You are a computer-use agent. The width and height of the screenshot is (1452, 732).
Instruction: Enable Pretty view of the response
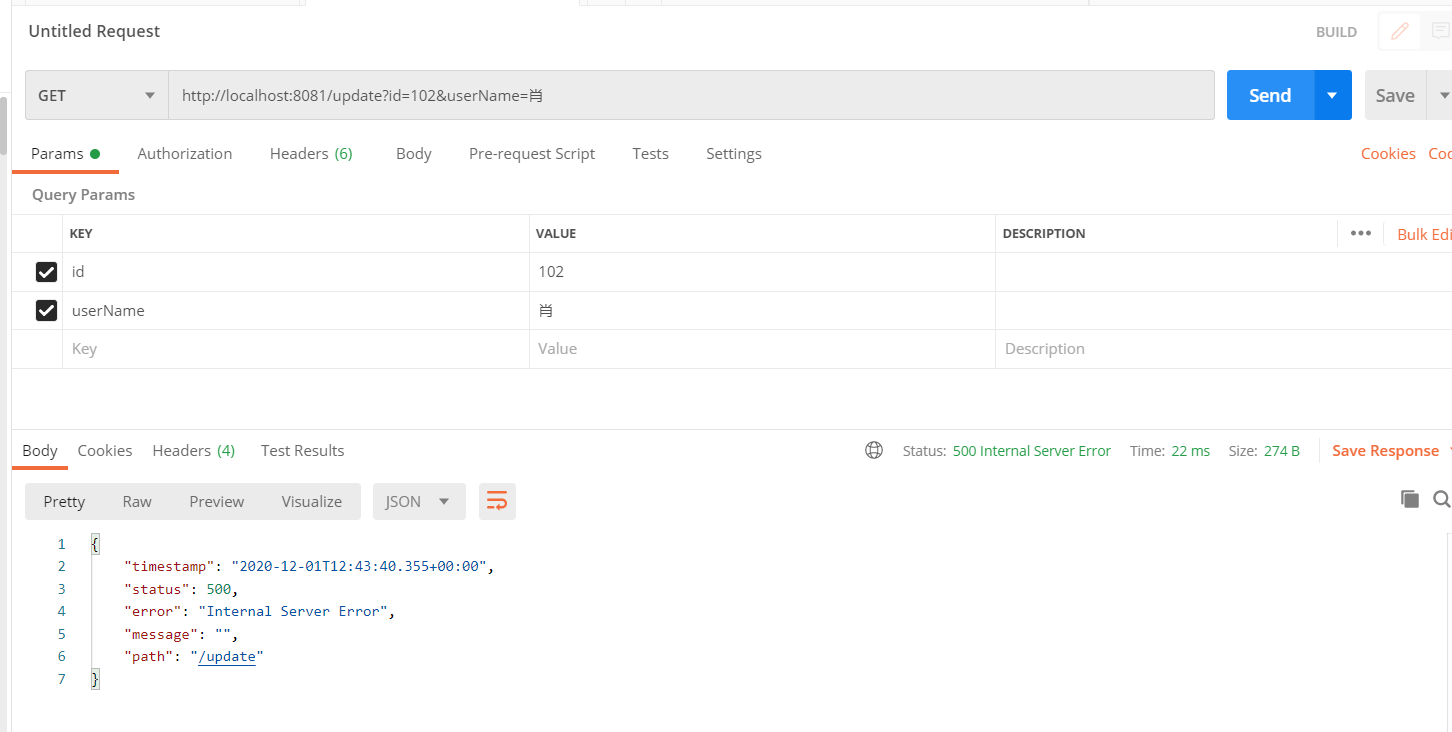point(63,501)
